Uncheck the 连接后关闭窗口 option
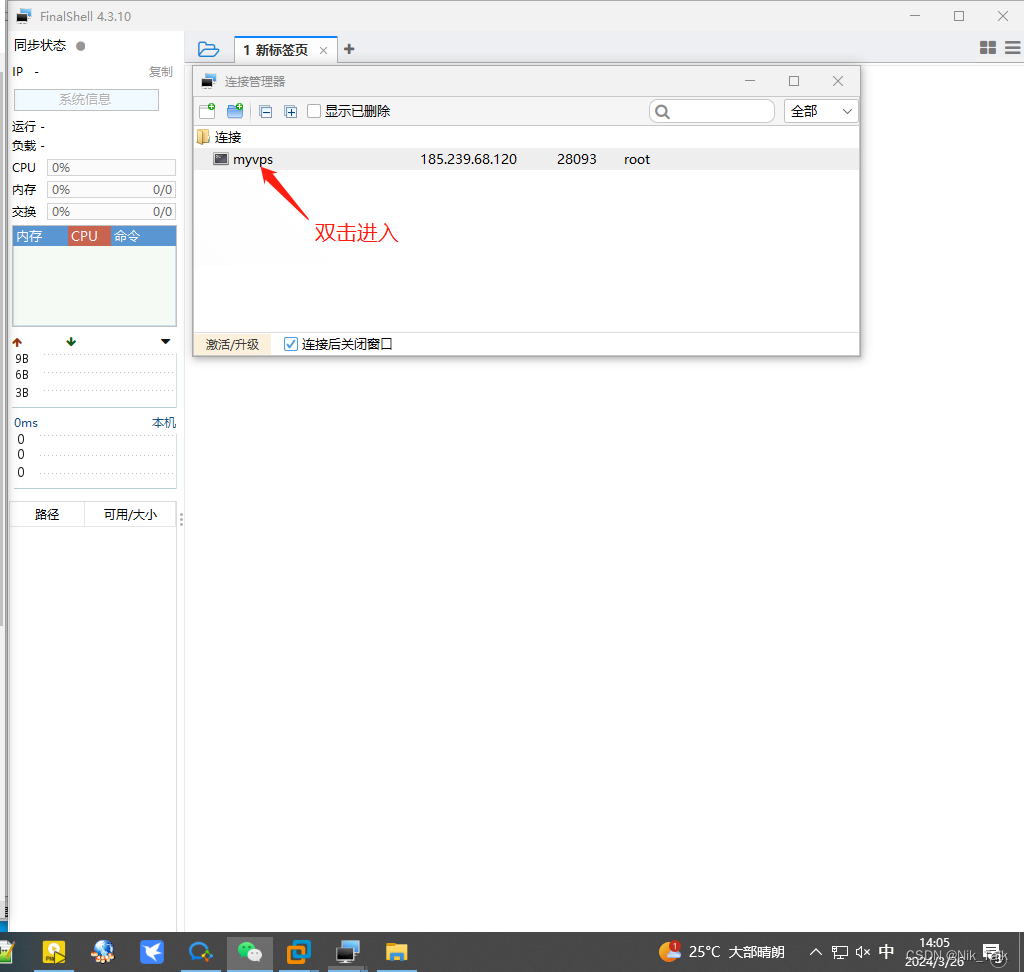Image resolution: width=1024 pixels, height=972 pixels. (x=290, y=343)
